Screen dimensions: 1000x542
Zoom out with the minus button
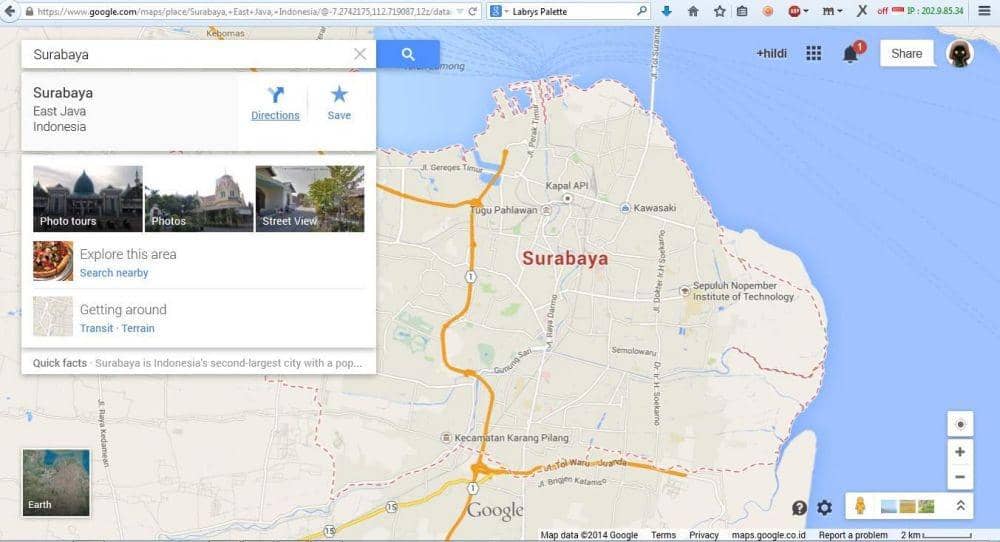click(960, 477)
